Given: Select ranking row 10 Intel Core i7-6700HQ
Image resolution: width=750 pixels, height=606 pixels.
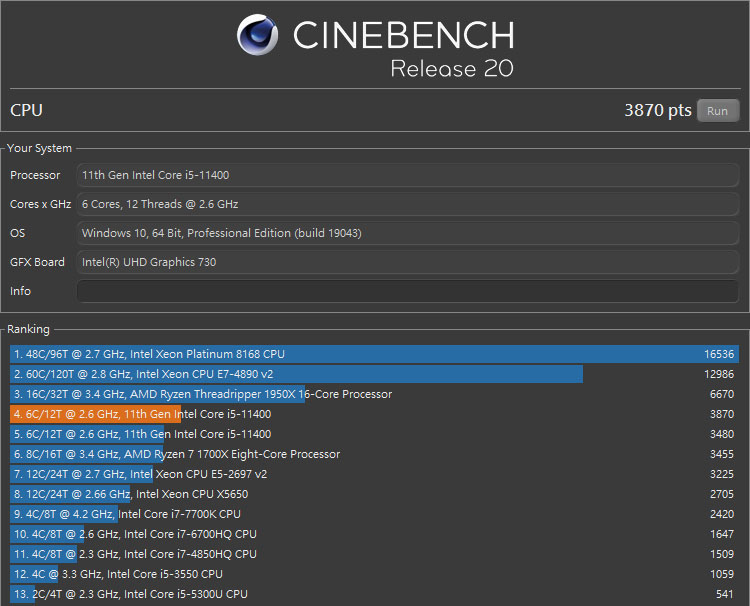Looking at the screenshot, I should click(375, 534).
